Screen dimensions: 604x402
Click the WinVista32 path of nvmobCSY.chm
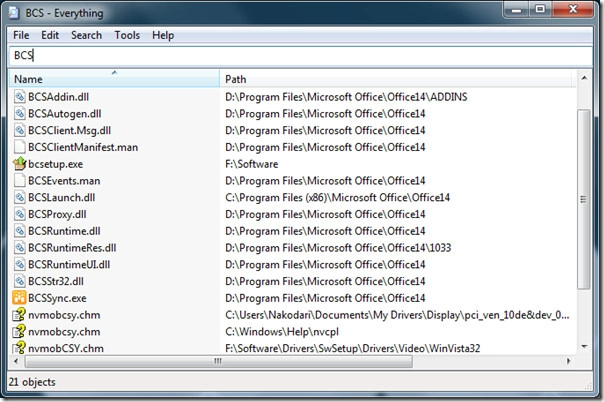pyautogui.click(x=352, y=348)
